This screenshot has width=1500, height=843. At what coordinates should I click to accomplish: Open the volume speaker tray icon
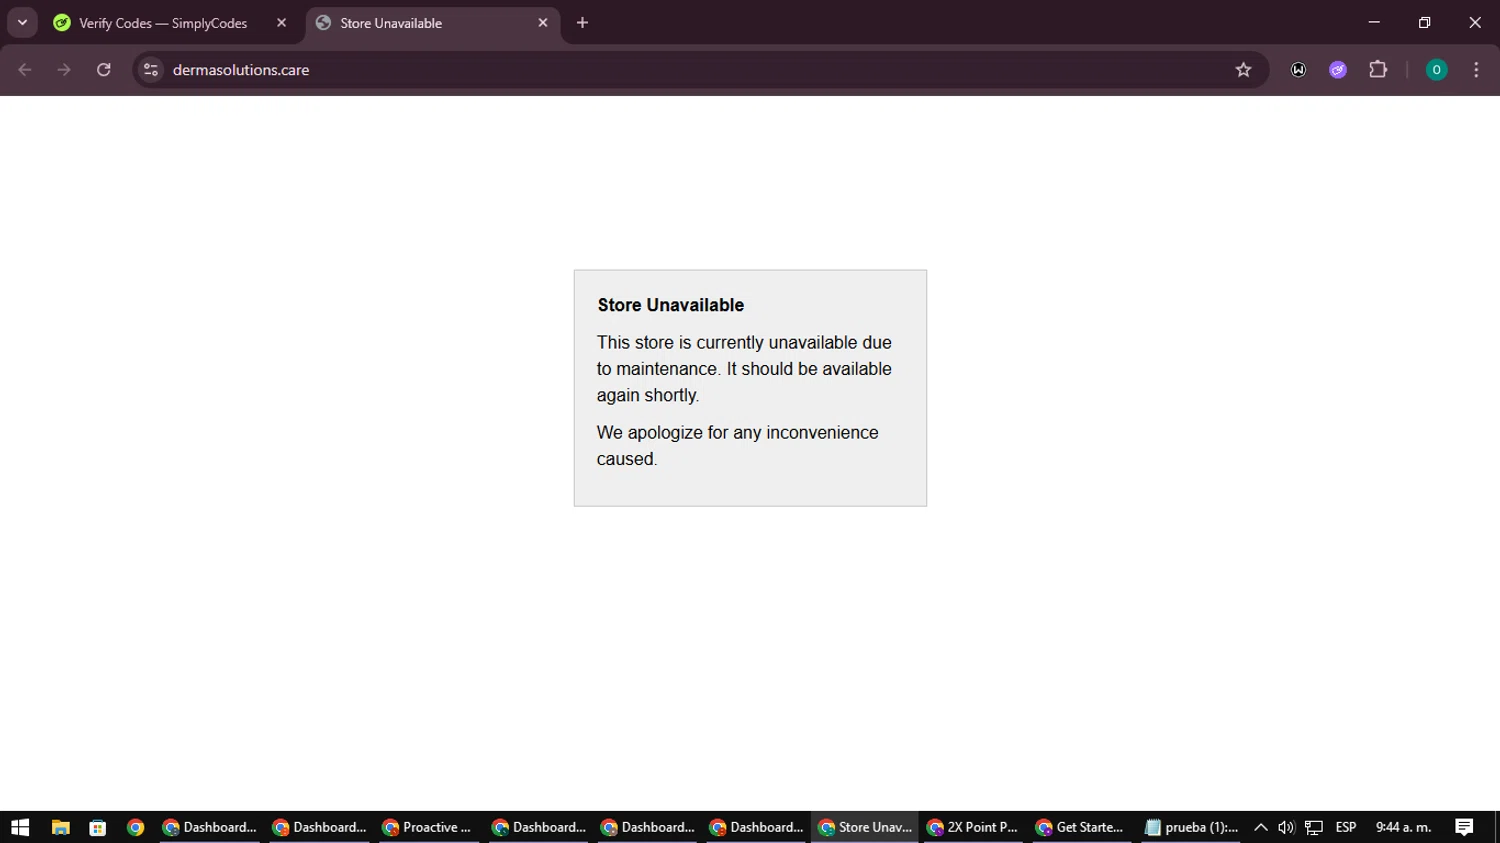pyautogui.click(x=1286, y=827)
